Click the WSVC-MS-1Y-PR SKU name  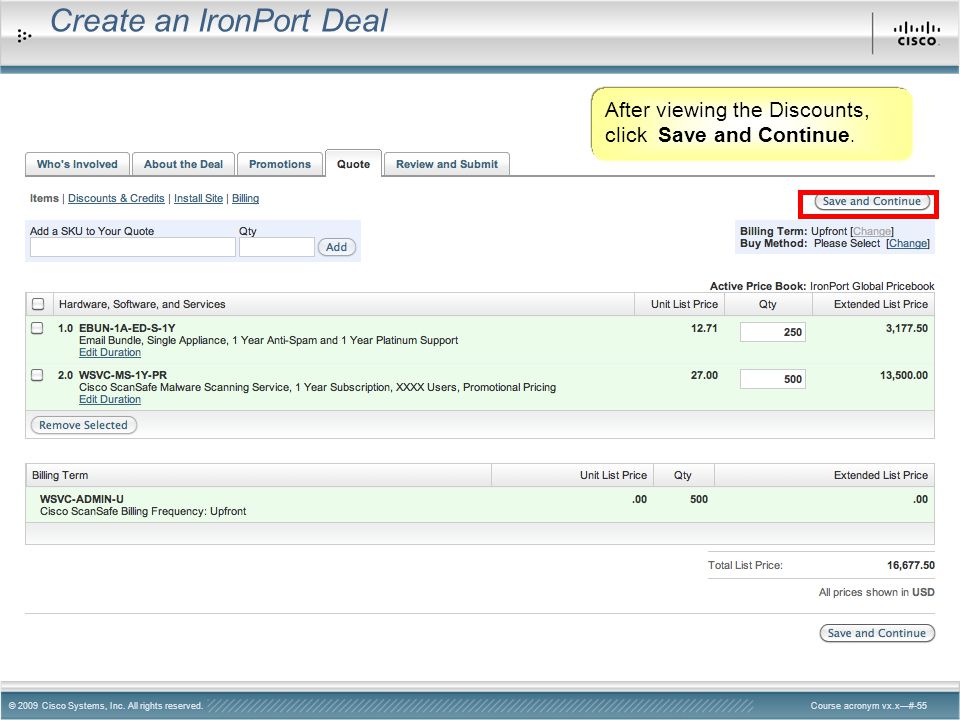[123, 375]
